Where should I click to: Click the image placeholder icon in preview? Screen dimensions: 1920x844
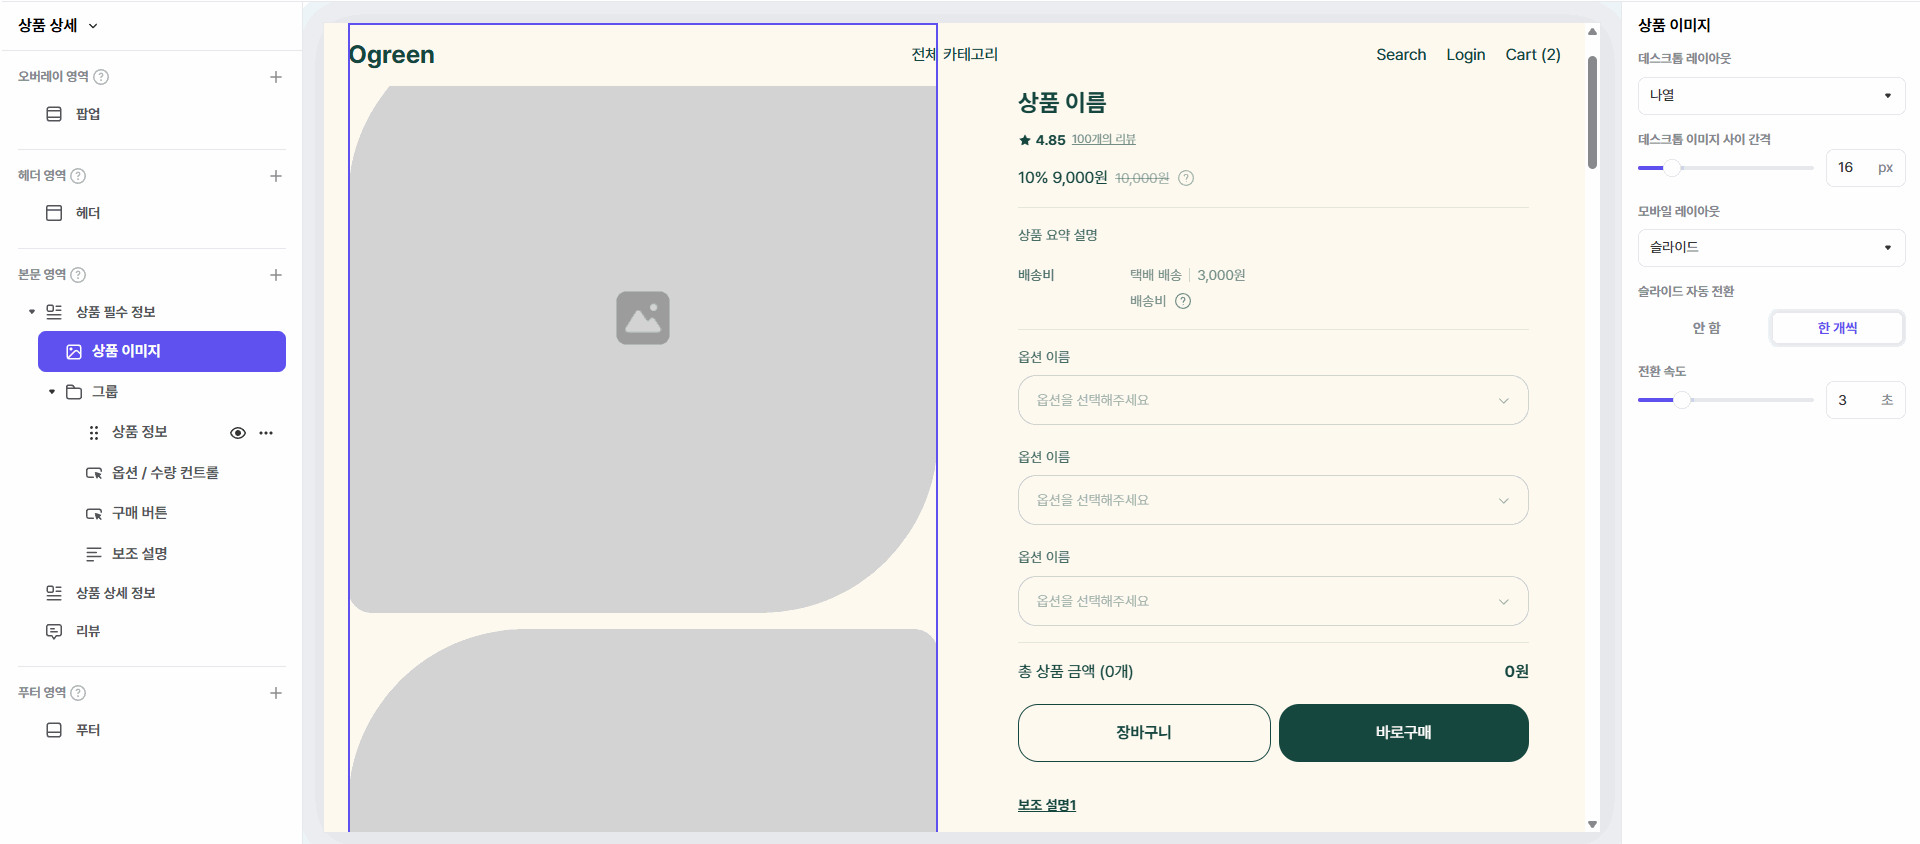(x=643, y=318)
